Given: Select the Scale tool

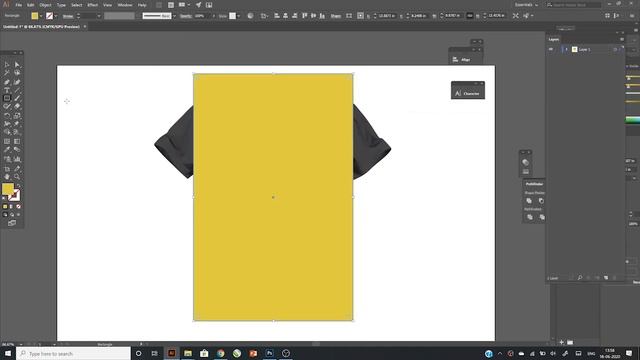Looking at the screenshot, I should coord(17,116).
